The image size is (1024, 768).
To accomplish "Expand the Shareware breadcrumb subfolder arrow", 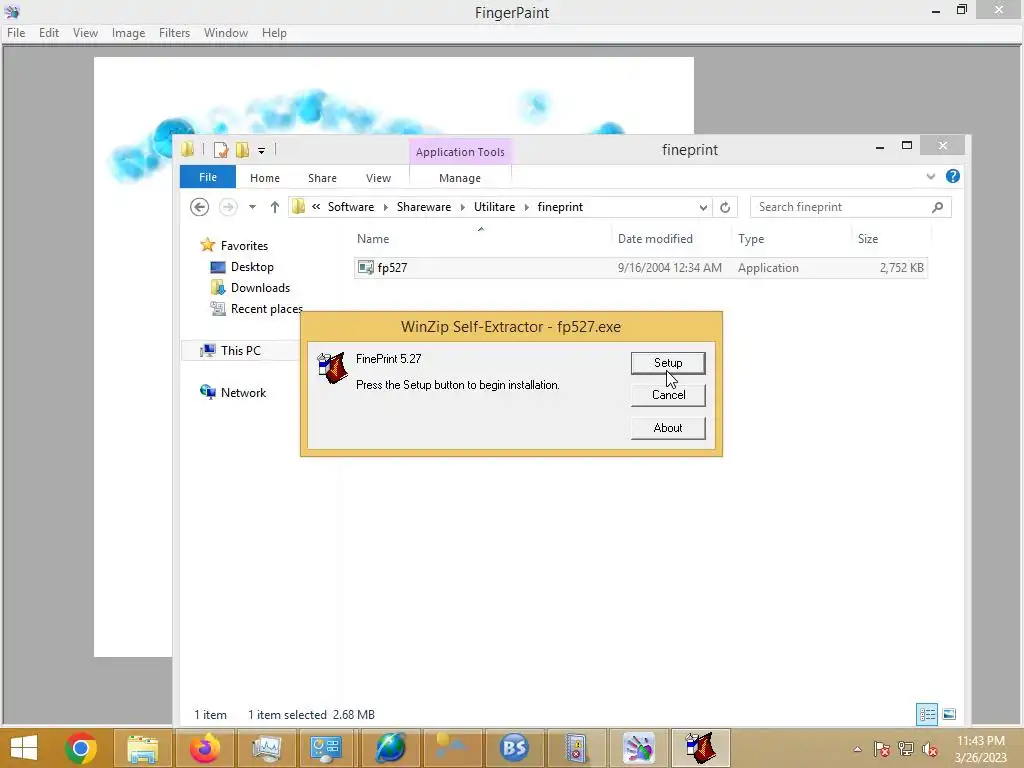I will click(x=462, y=208).
